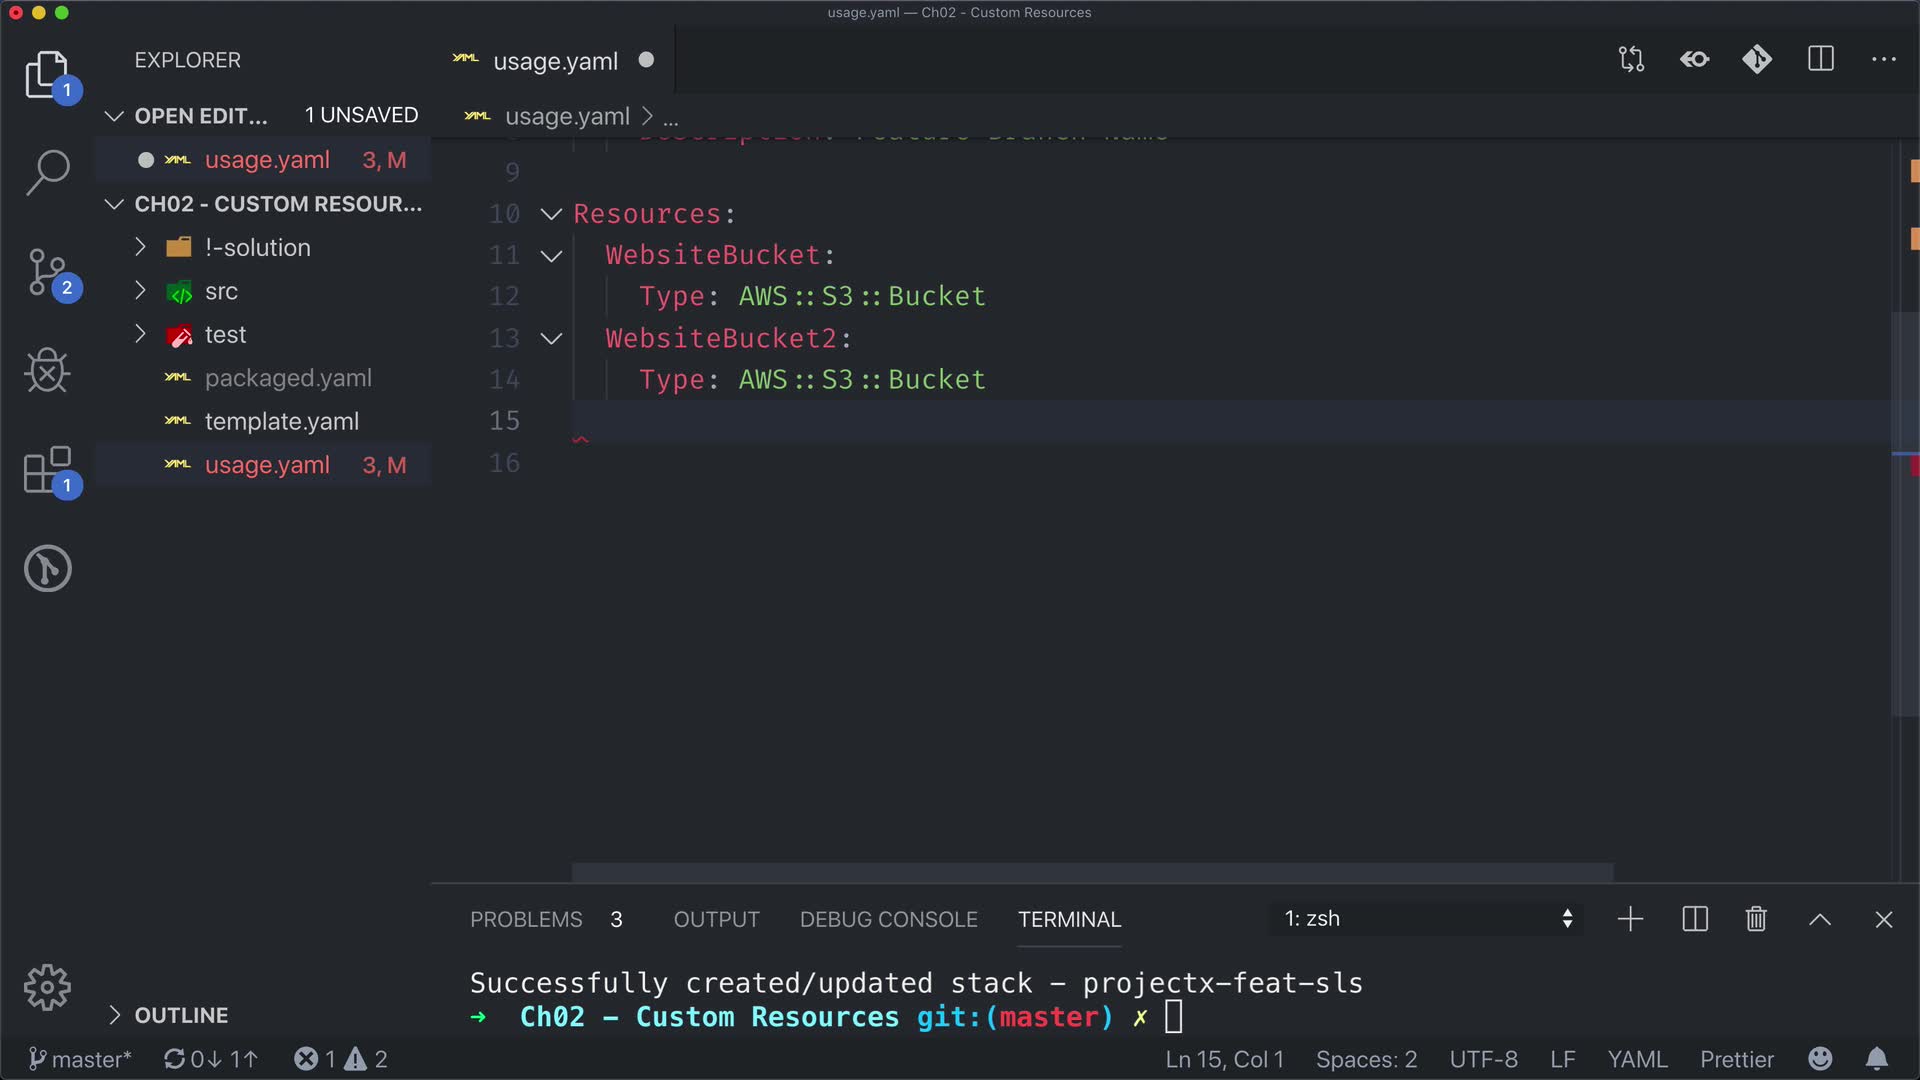Toggle the split terminal button
The height and width of the screenshot is (1080, 1920).
click(1695, 919)
